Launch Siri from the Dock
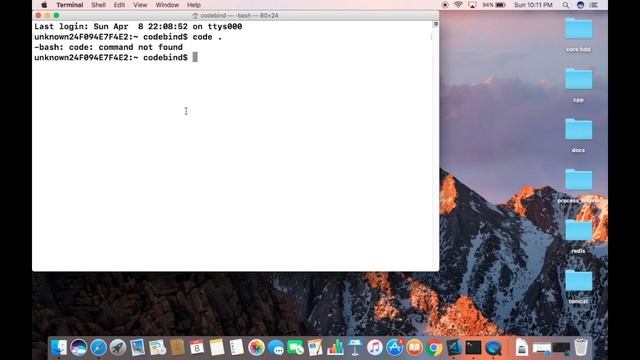Image resolution: width=640 pixels, height=360 pixels. (78, 348)
